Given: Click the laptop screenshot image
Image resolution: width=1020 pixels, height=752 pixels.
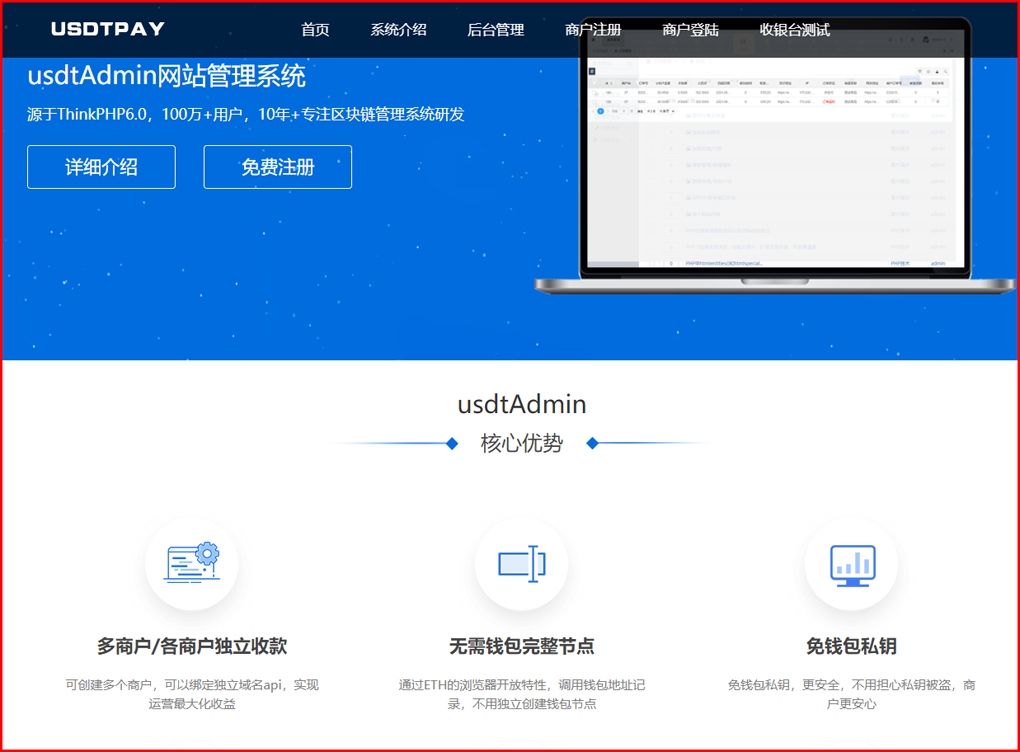Looking at the screenshot, I should pos(775,156).
